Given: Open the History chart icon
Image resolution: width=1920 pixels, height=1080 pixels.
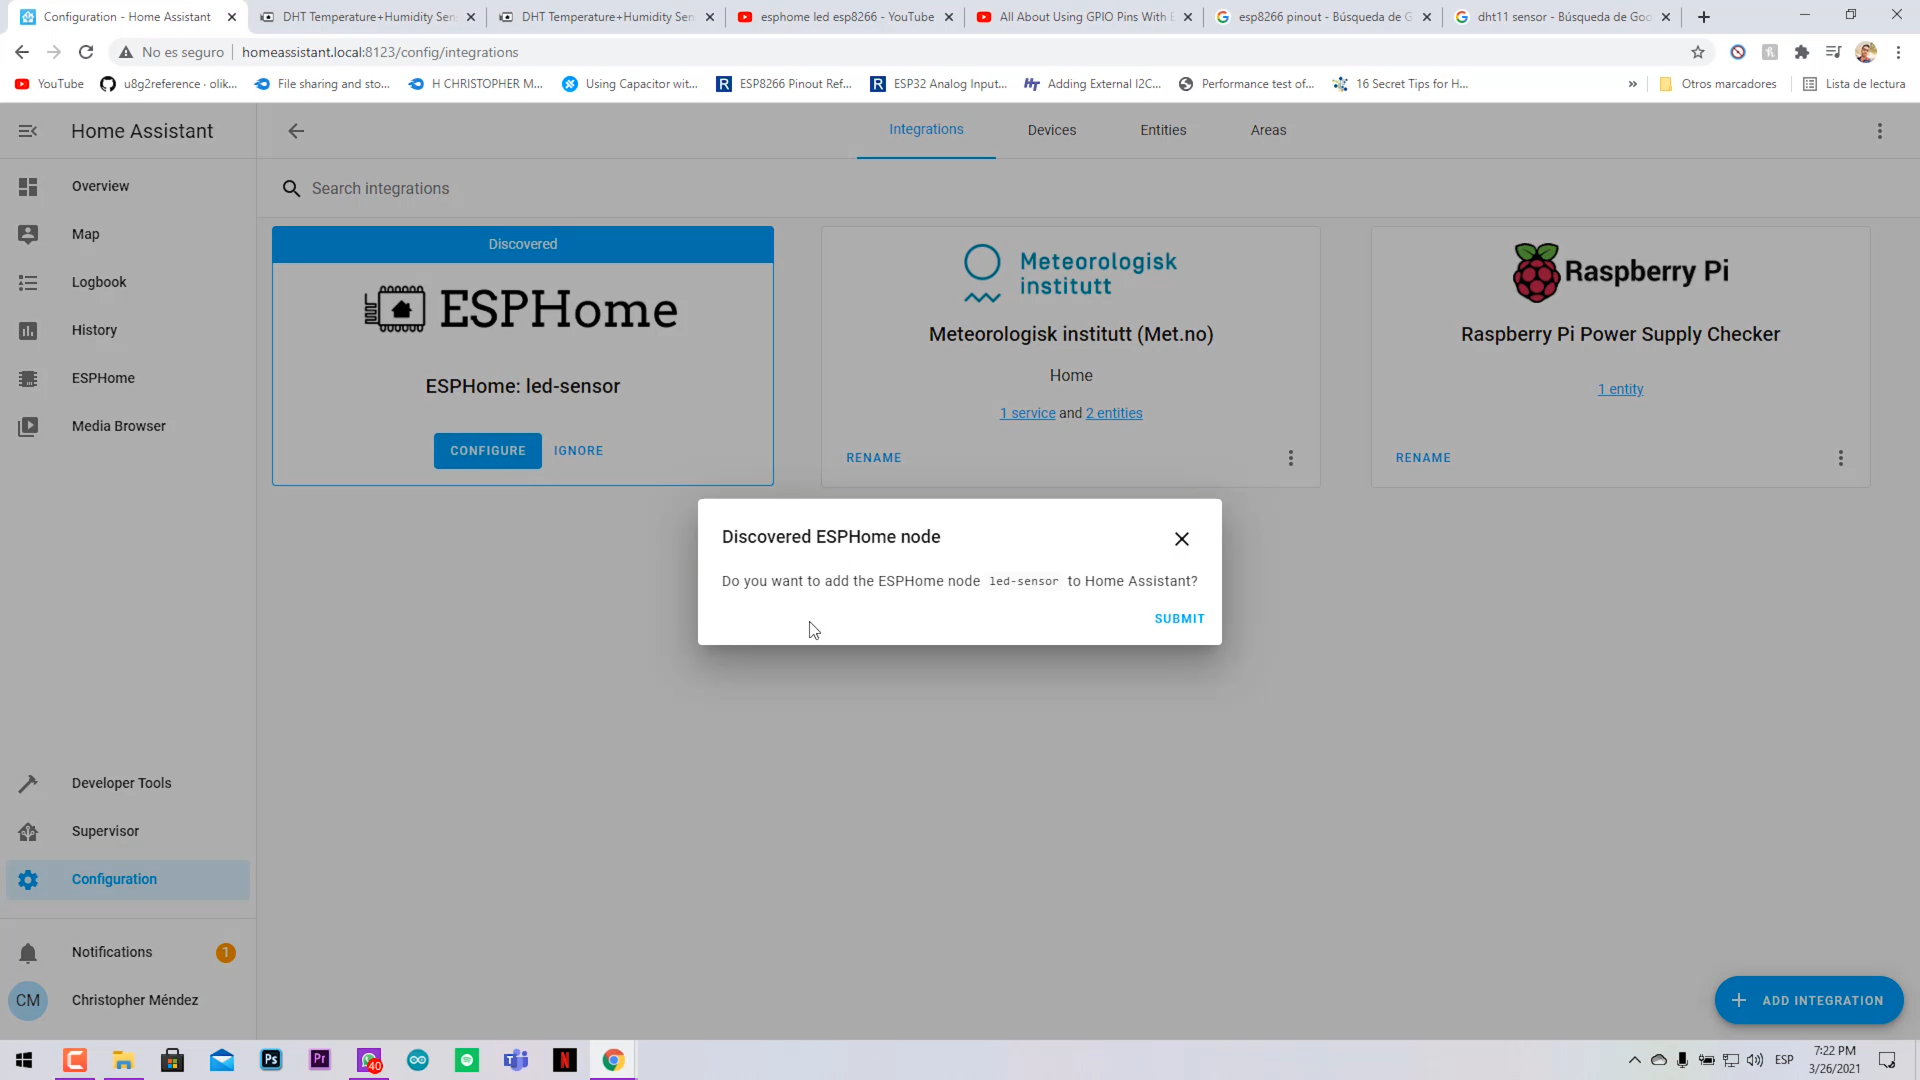Looking at the screenshot, I should 28,331.
